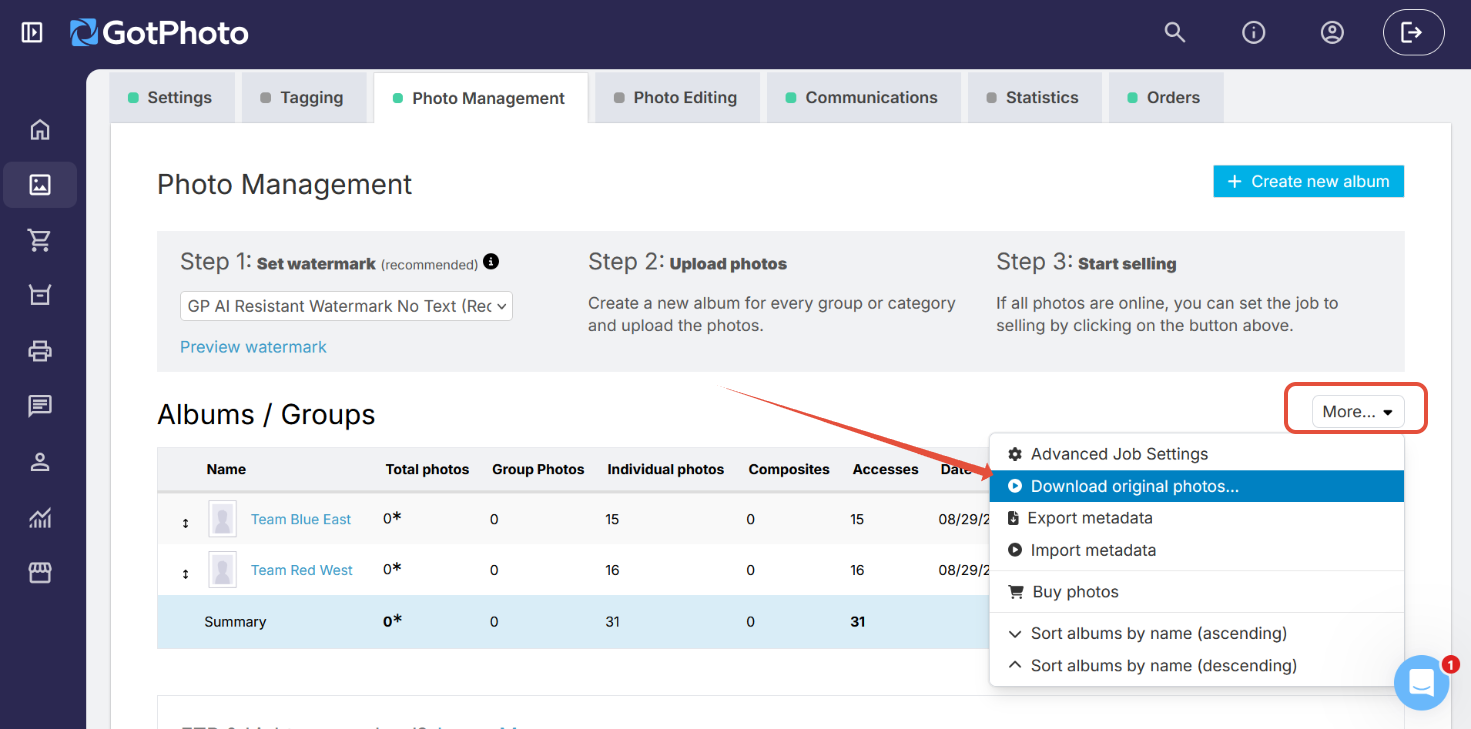The image size is (1471, 729).
Task: Click the logout button icon
Action: pyautogui.click(x=1413, y=33)
